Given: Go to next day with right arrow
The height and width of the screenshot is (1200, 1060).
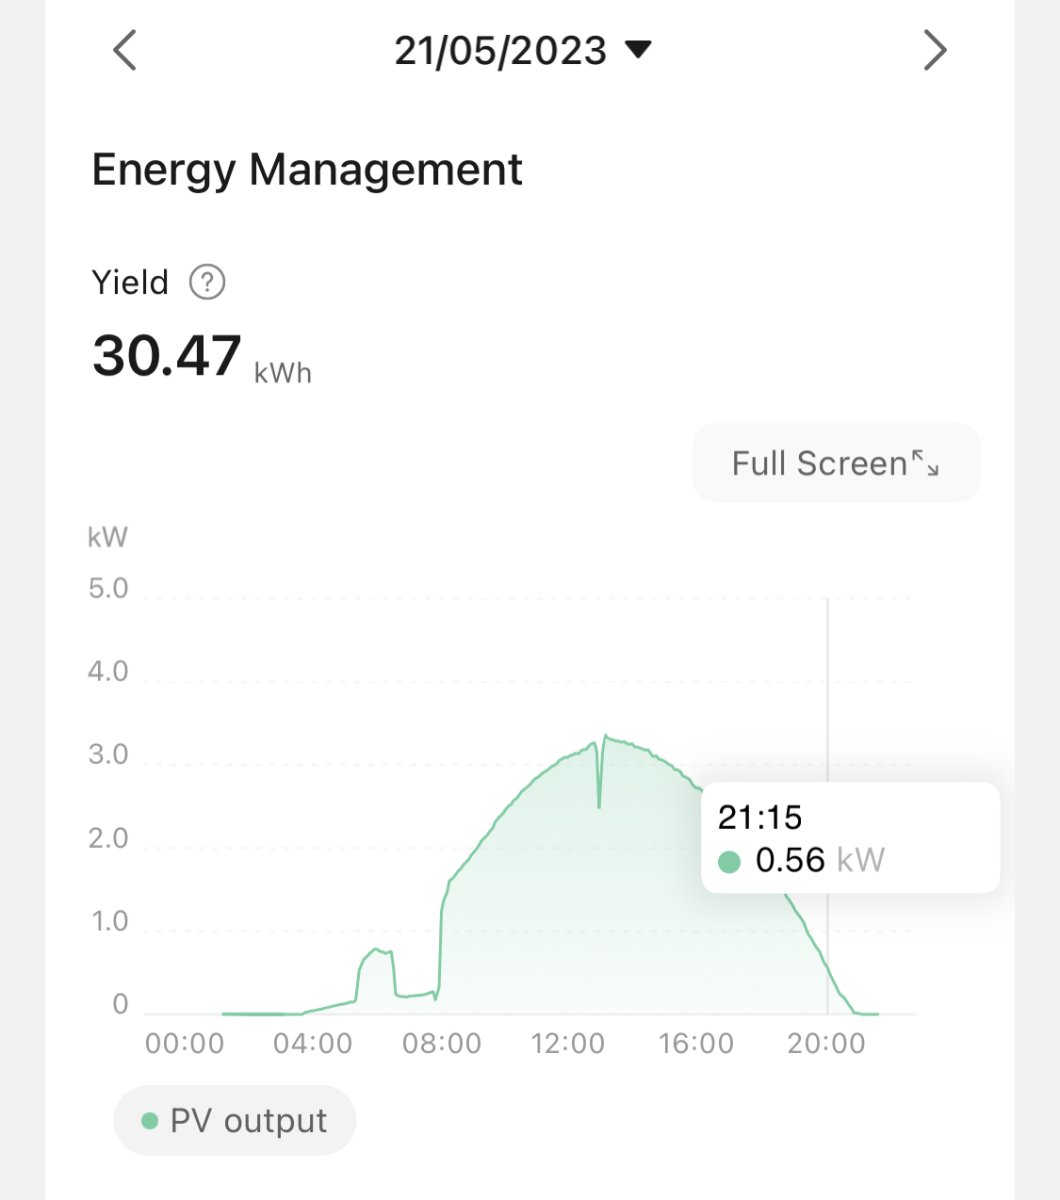Looking at the screenshot, I should click(x=935, y=50).
